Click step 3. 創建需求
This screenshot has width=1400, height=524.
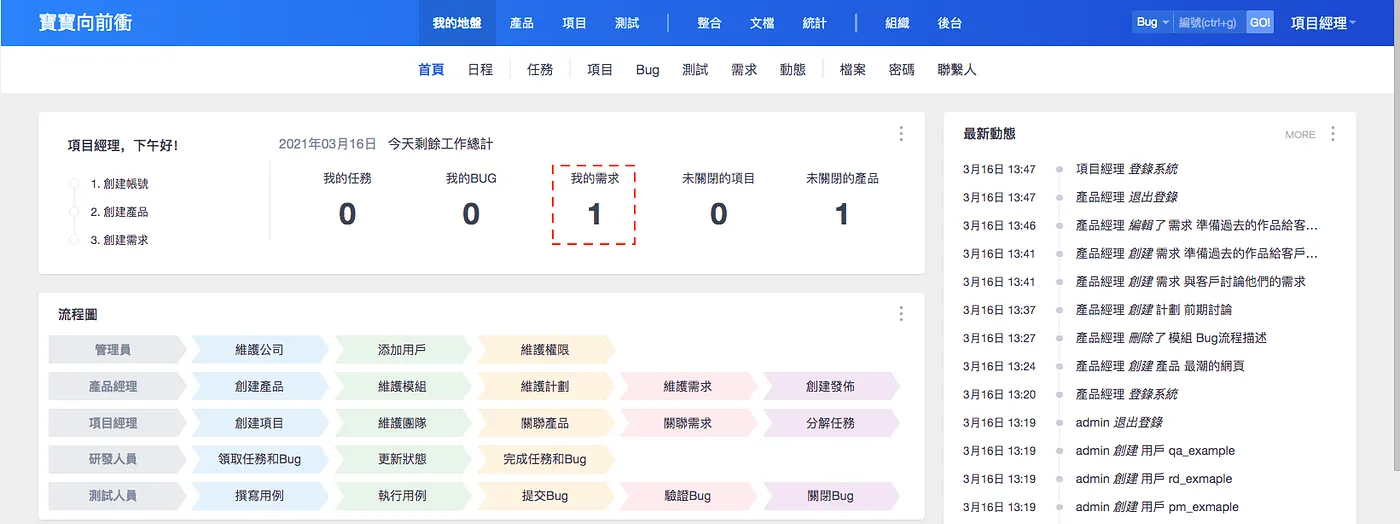(119, 240)
